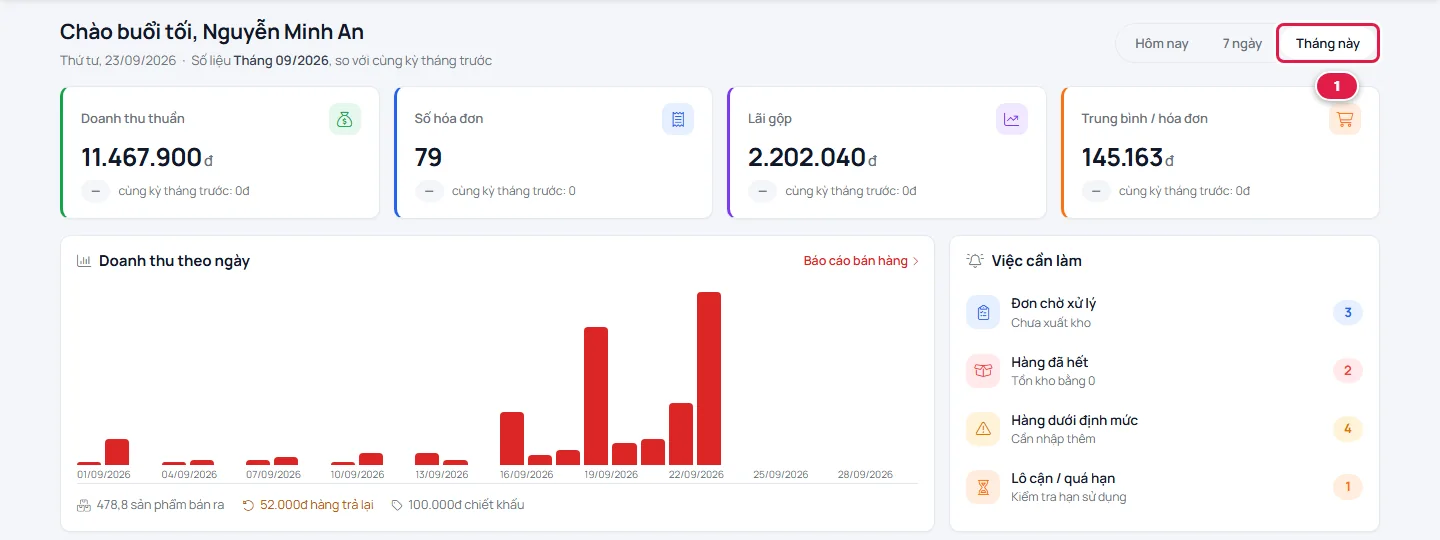Click the count badge 2 on Hàng đã hết
This screenshot has width=1440, height=540.
tap(1348, 371)
